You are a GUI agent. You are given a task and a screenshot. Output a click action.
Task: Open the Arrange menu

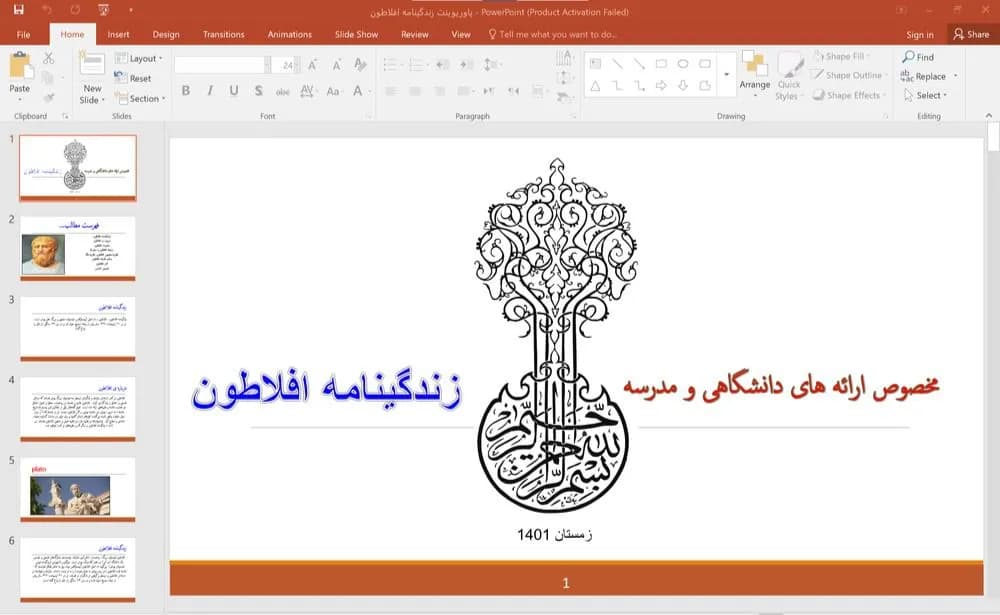coord(755,75)
